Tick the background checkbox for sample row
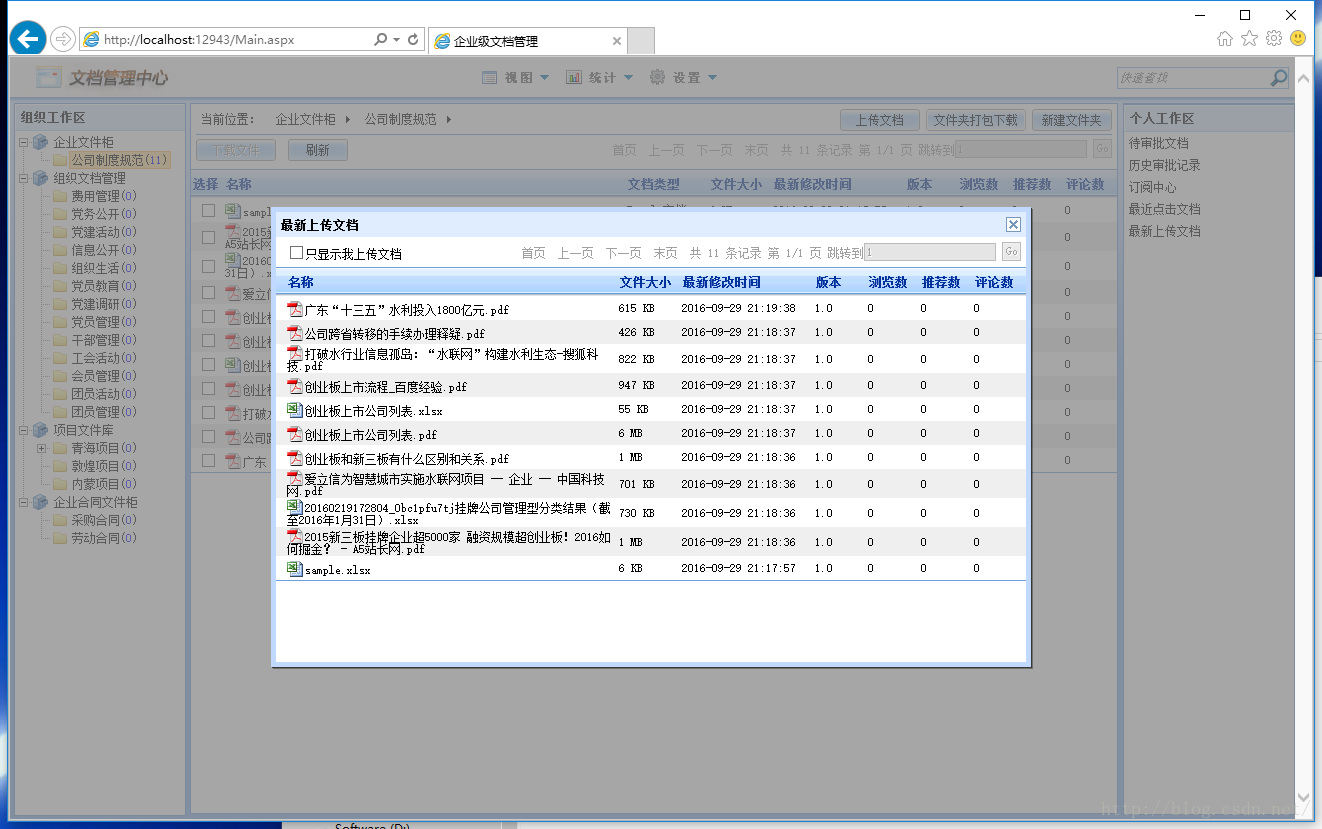This screenshot has width=1322, height=829. point(208,211)
